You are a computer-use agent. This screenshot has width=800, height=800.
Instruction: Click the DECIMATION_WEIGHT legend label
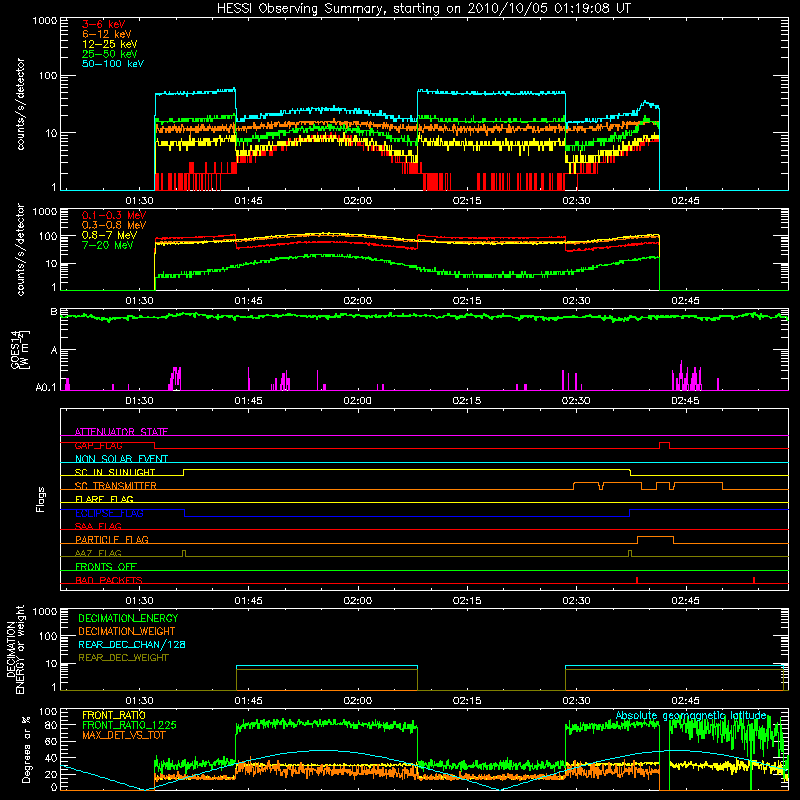[127, 632]
